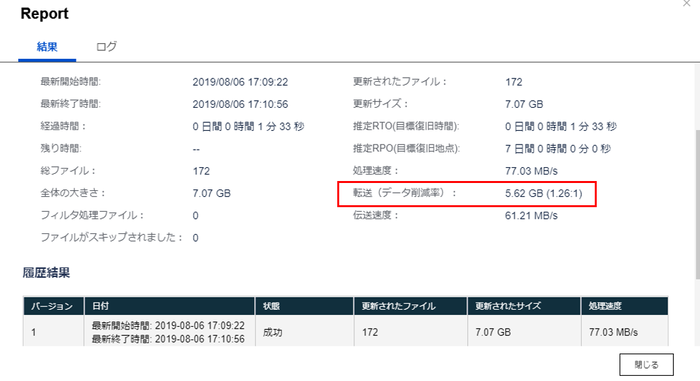Screen dimensions: 700x381
Task: Close the Report dialog with X icon
Action: [x=687, y=4]
